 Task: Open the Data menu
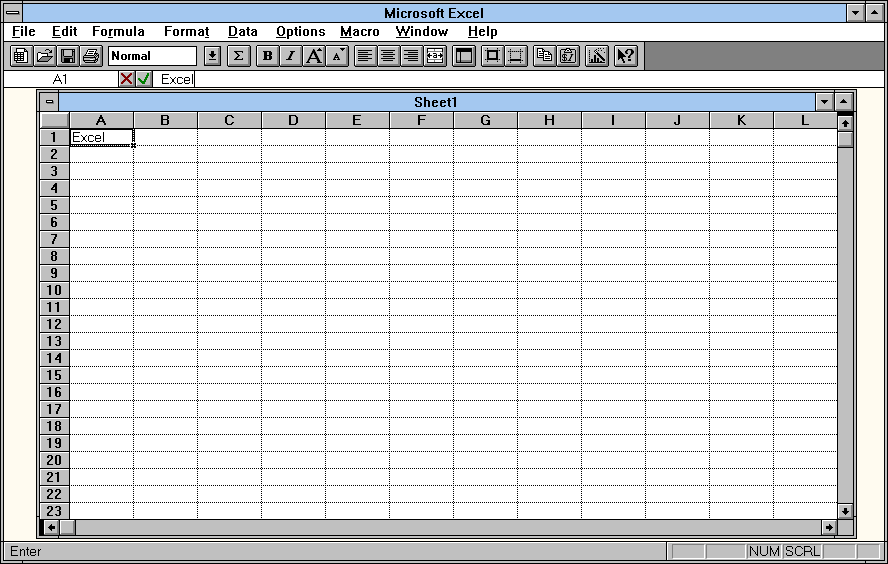[x=243, y=32]
